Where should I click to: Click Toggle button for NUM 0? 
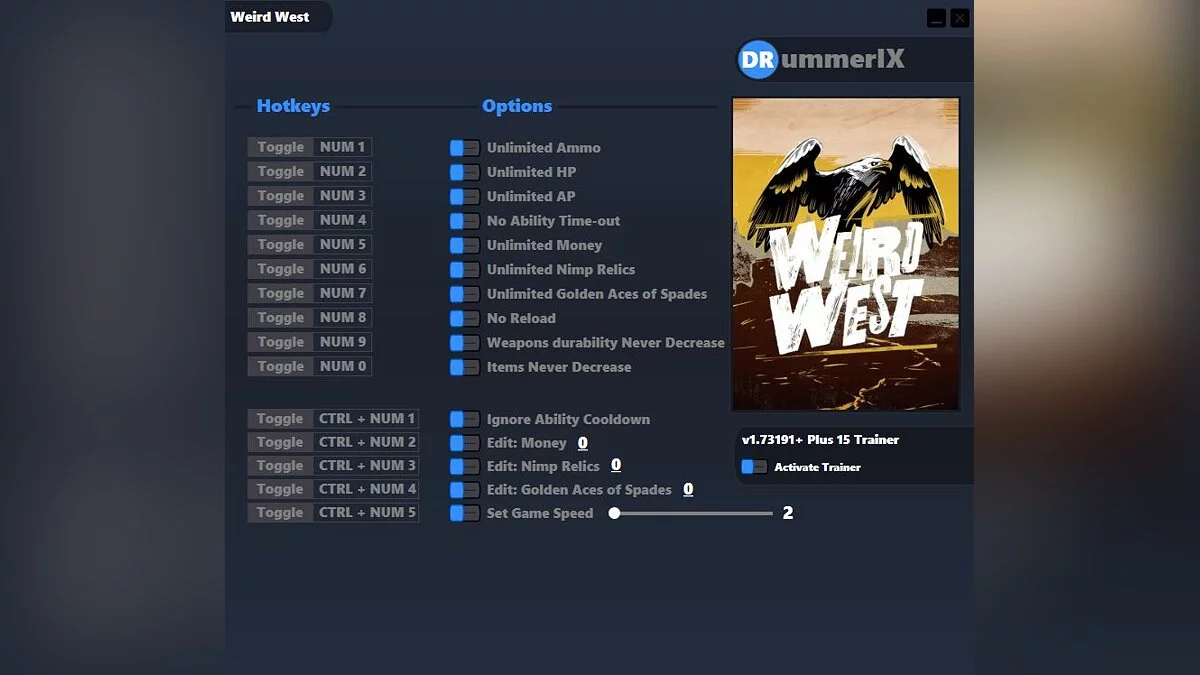coord(280,366)
